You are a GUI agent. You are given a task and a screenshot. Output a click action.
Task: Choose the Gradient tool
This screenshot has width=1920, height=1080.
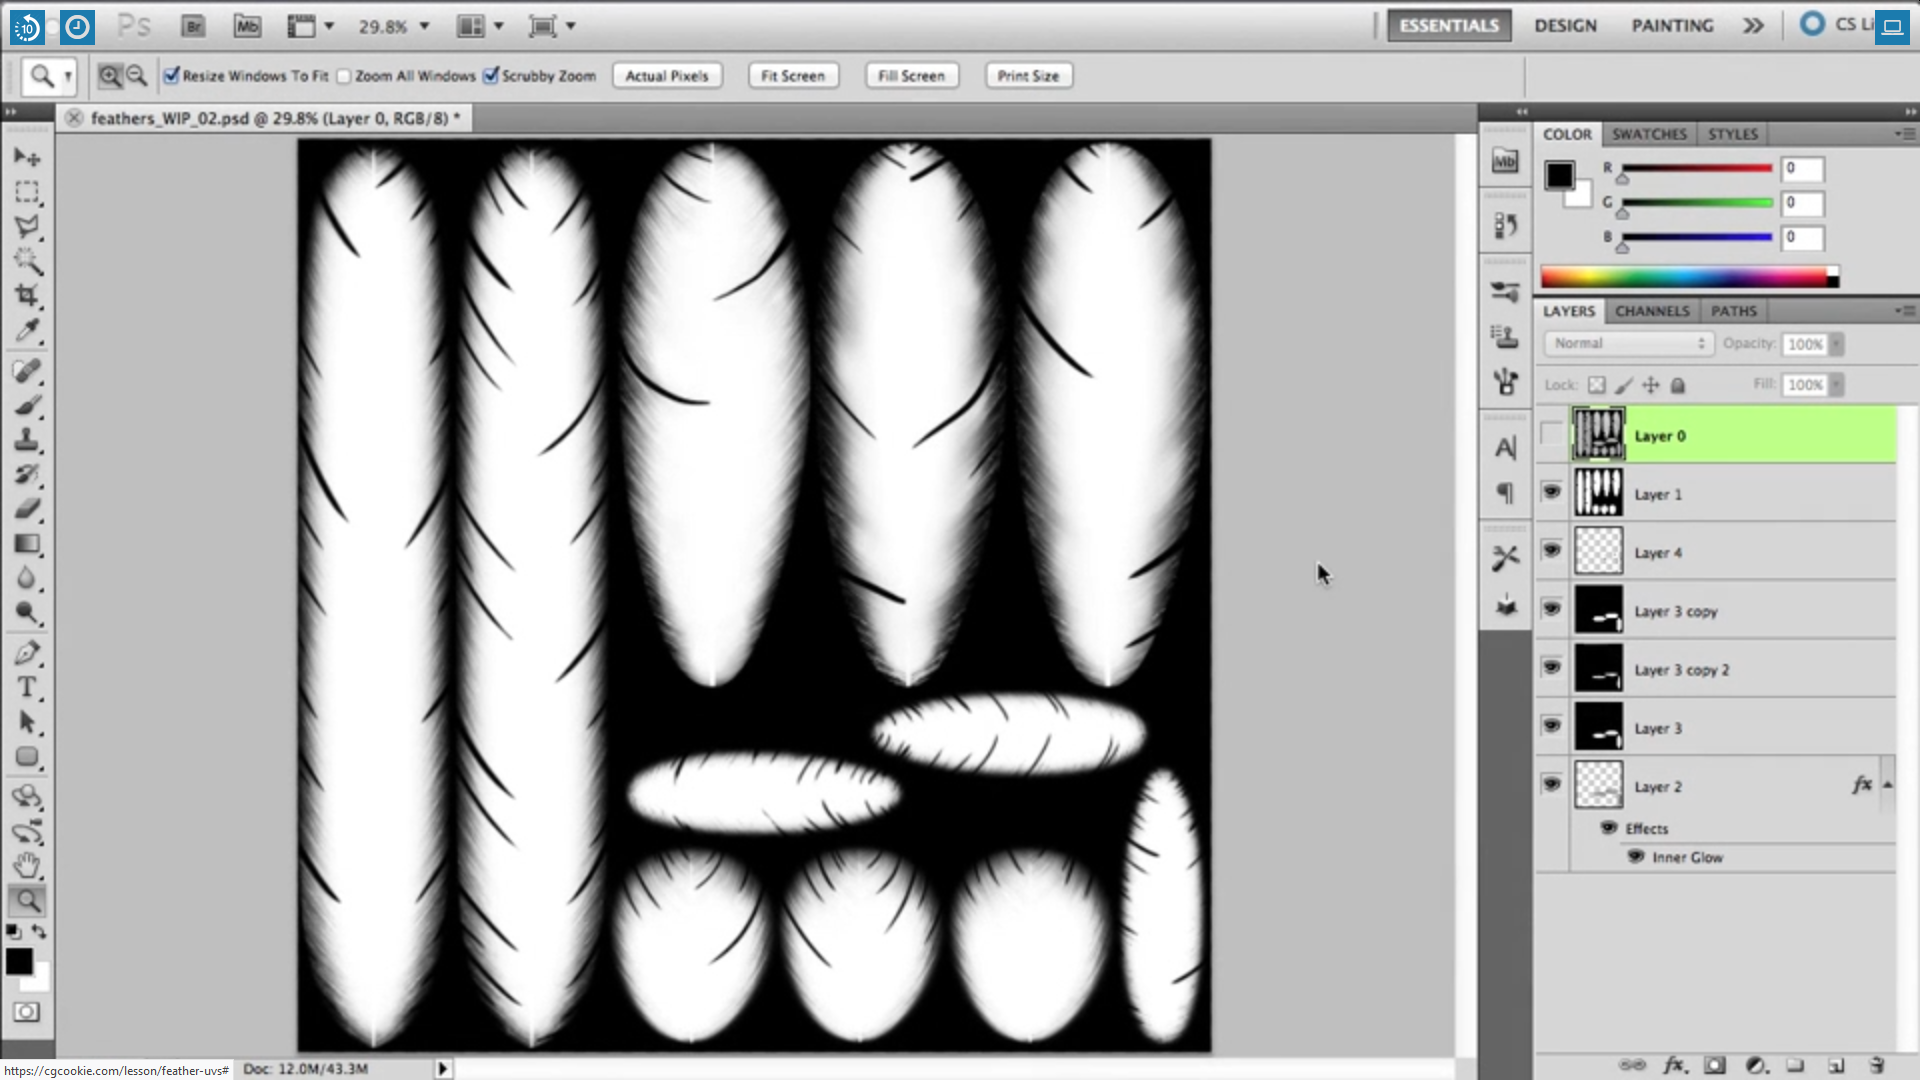tap(27, 544)
